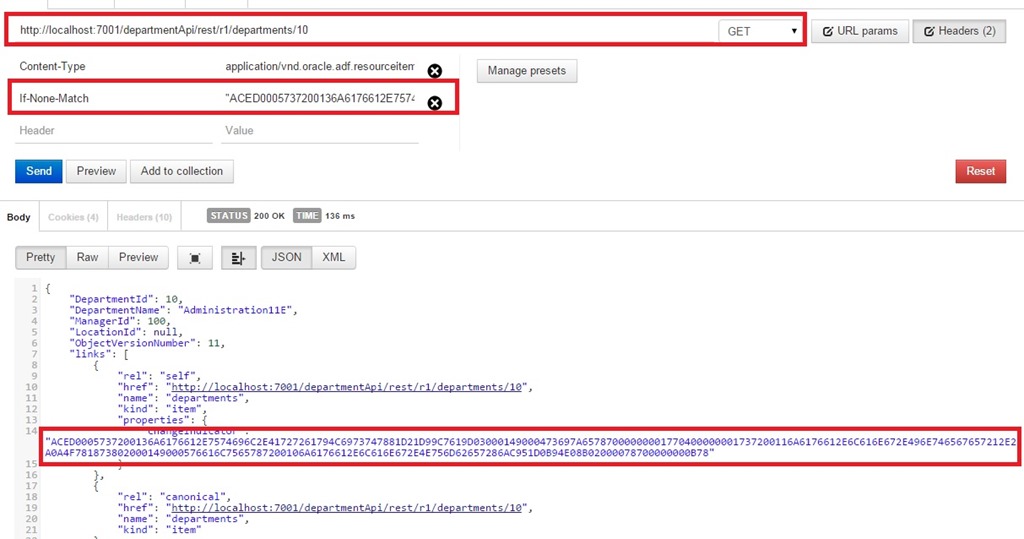
Task: Open the Manage presets button
Action: coord(527,71)
